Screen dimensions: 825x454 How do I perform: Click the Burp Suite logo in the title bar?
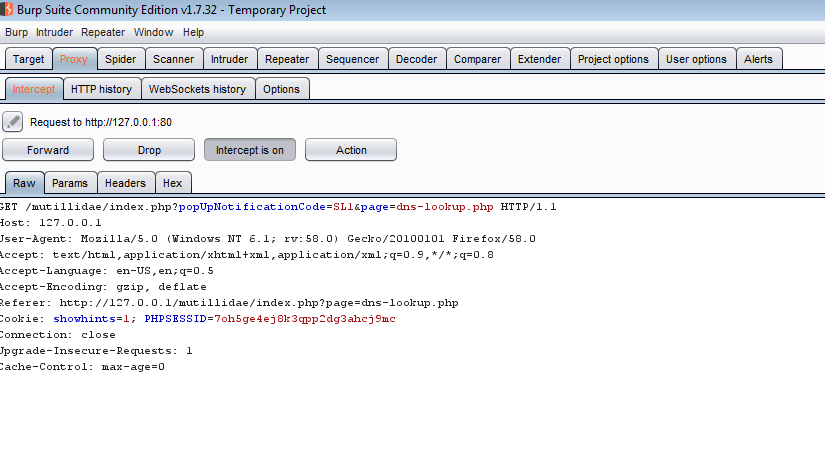point(6,9)
